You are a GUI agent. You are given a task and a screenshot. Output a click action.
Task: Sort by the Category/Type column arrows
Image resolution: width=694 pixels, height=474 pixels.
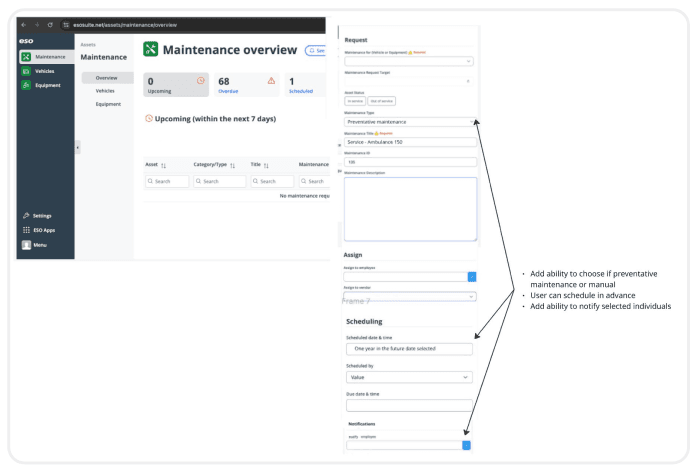232,165
